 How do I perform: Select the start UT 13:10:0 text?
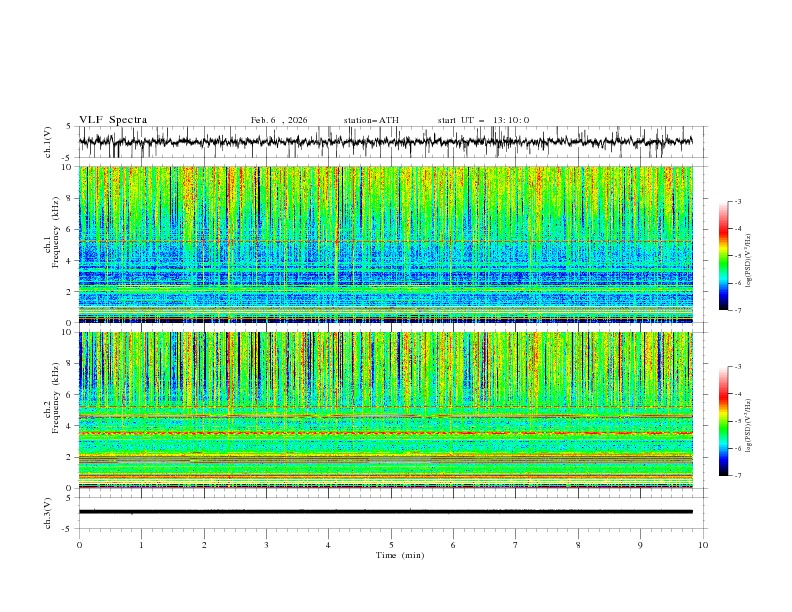[x=483, y=120]
